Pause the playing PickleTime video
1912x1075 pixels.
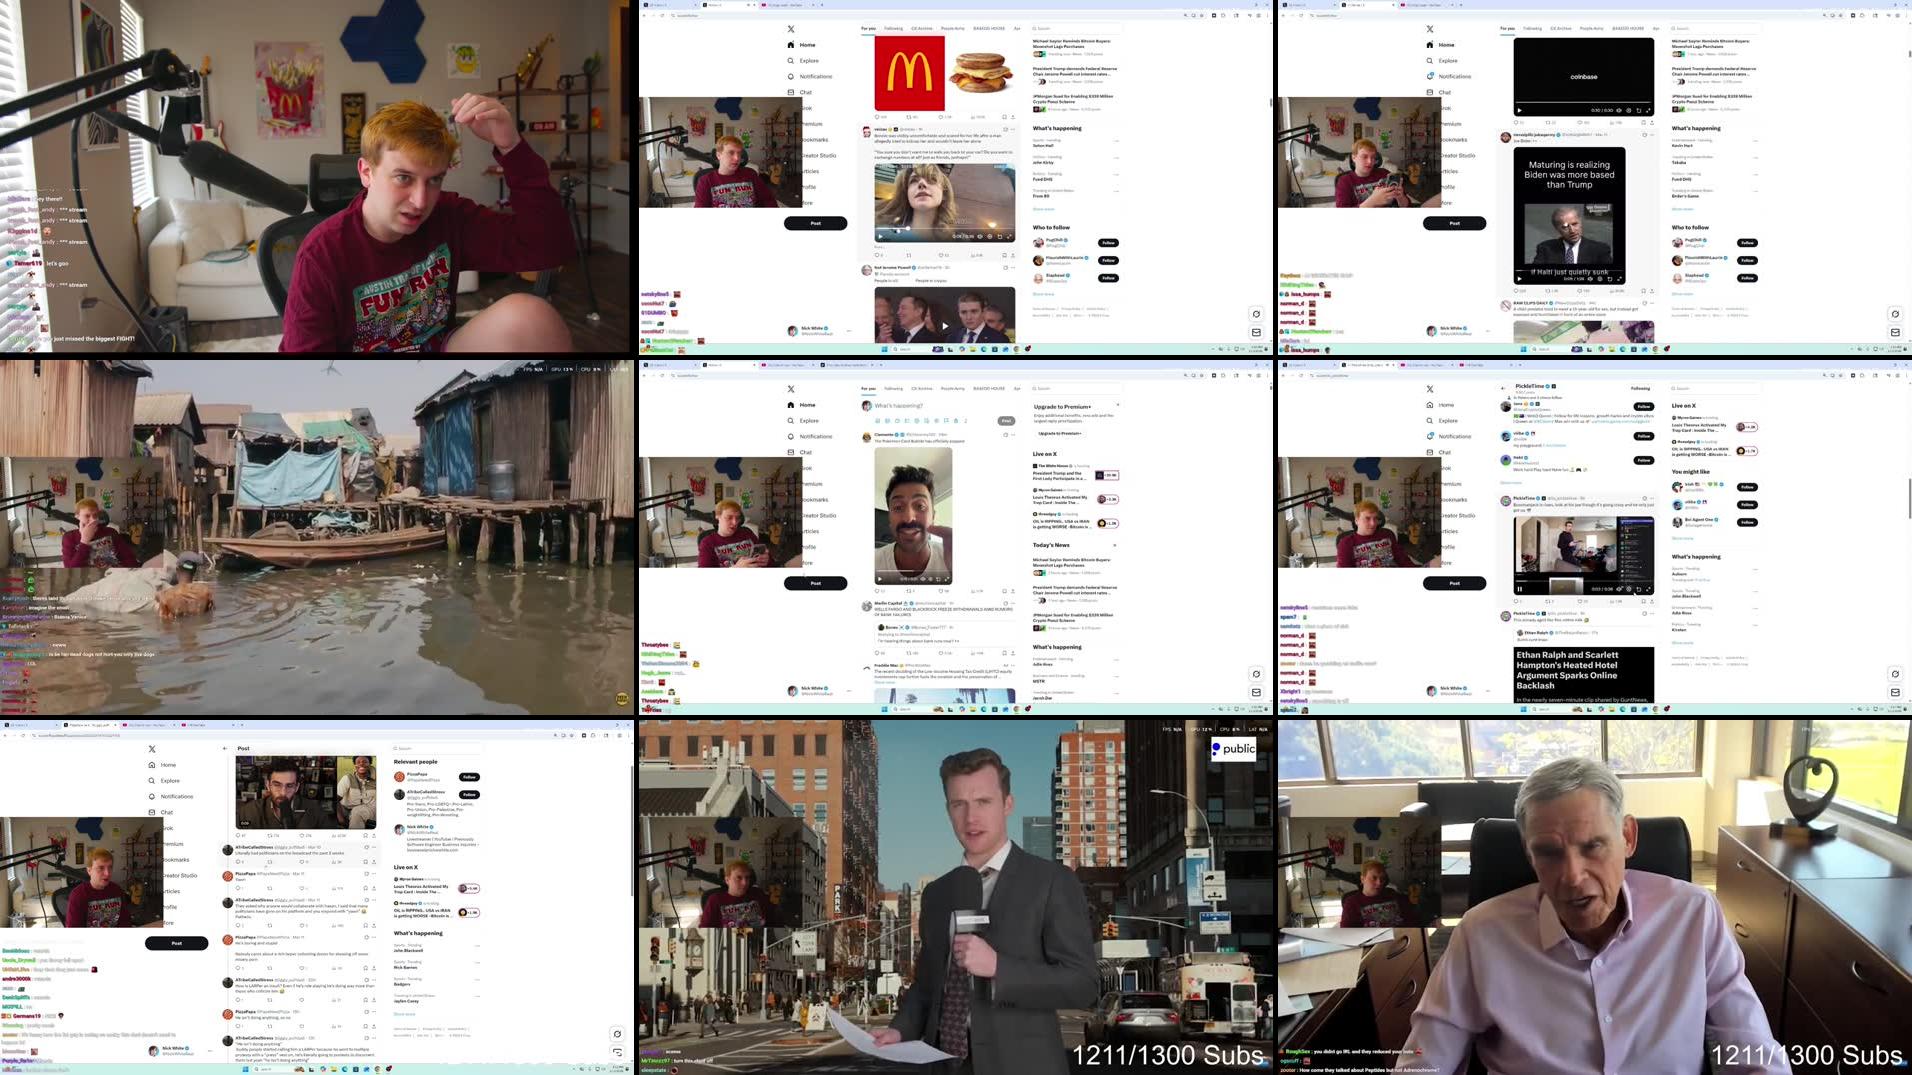[1520, 590]
